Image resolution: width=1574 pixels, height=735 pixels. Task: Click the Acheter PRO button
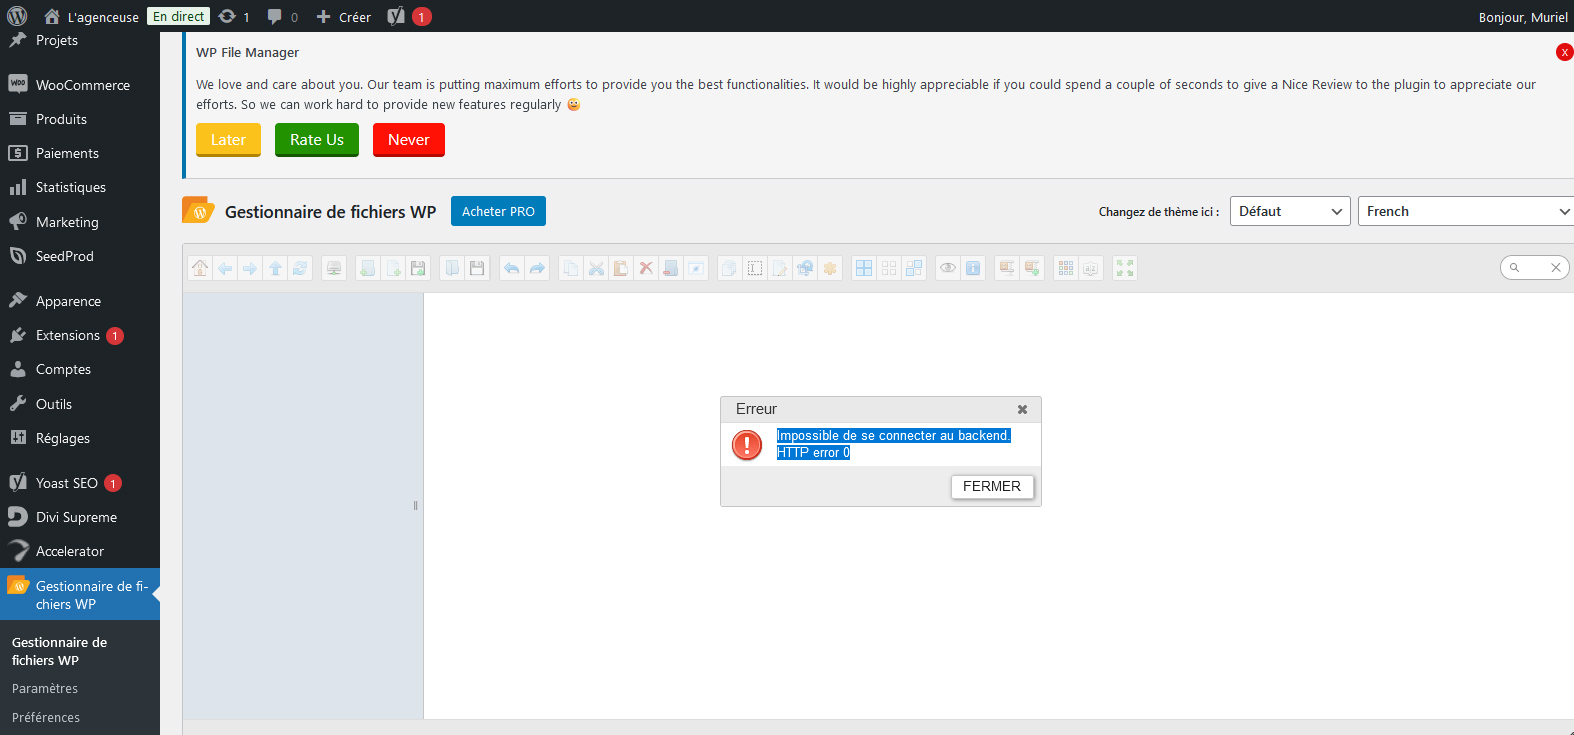[x=498, y=211]
